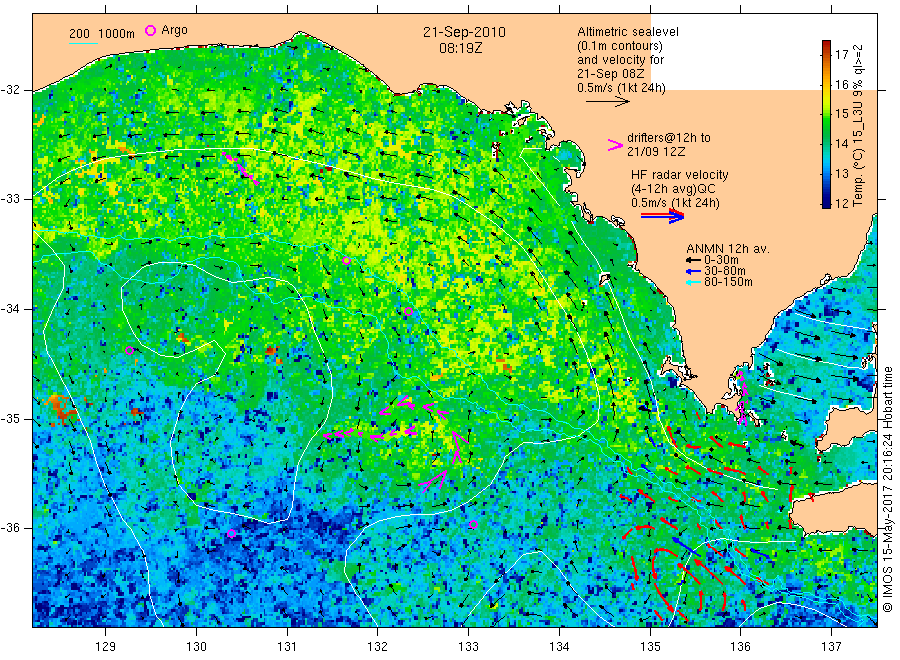Click the 'HF radar velocity' legend text
Image resolution: width=900 pixels, height=660 pixels.
pyautogui.click(x=680, y=174)
